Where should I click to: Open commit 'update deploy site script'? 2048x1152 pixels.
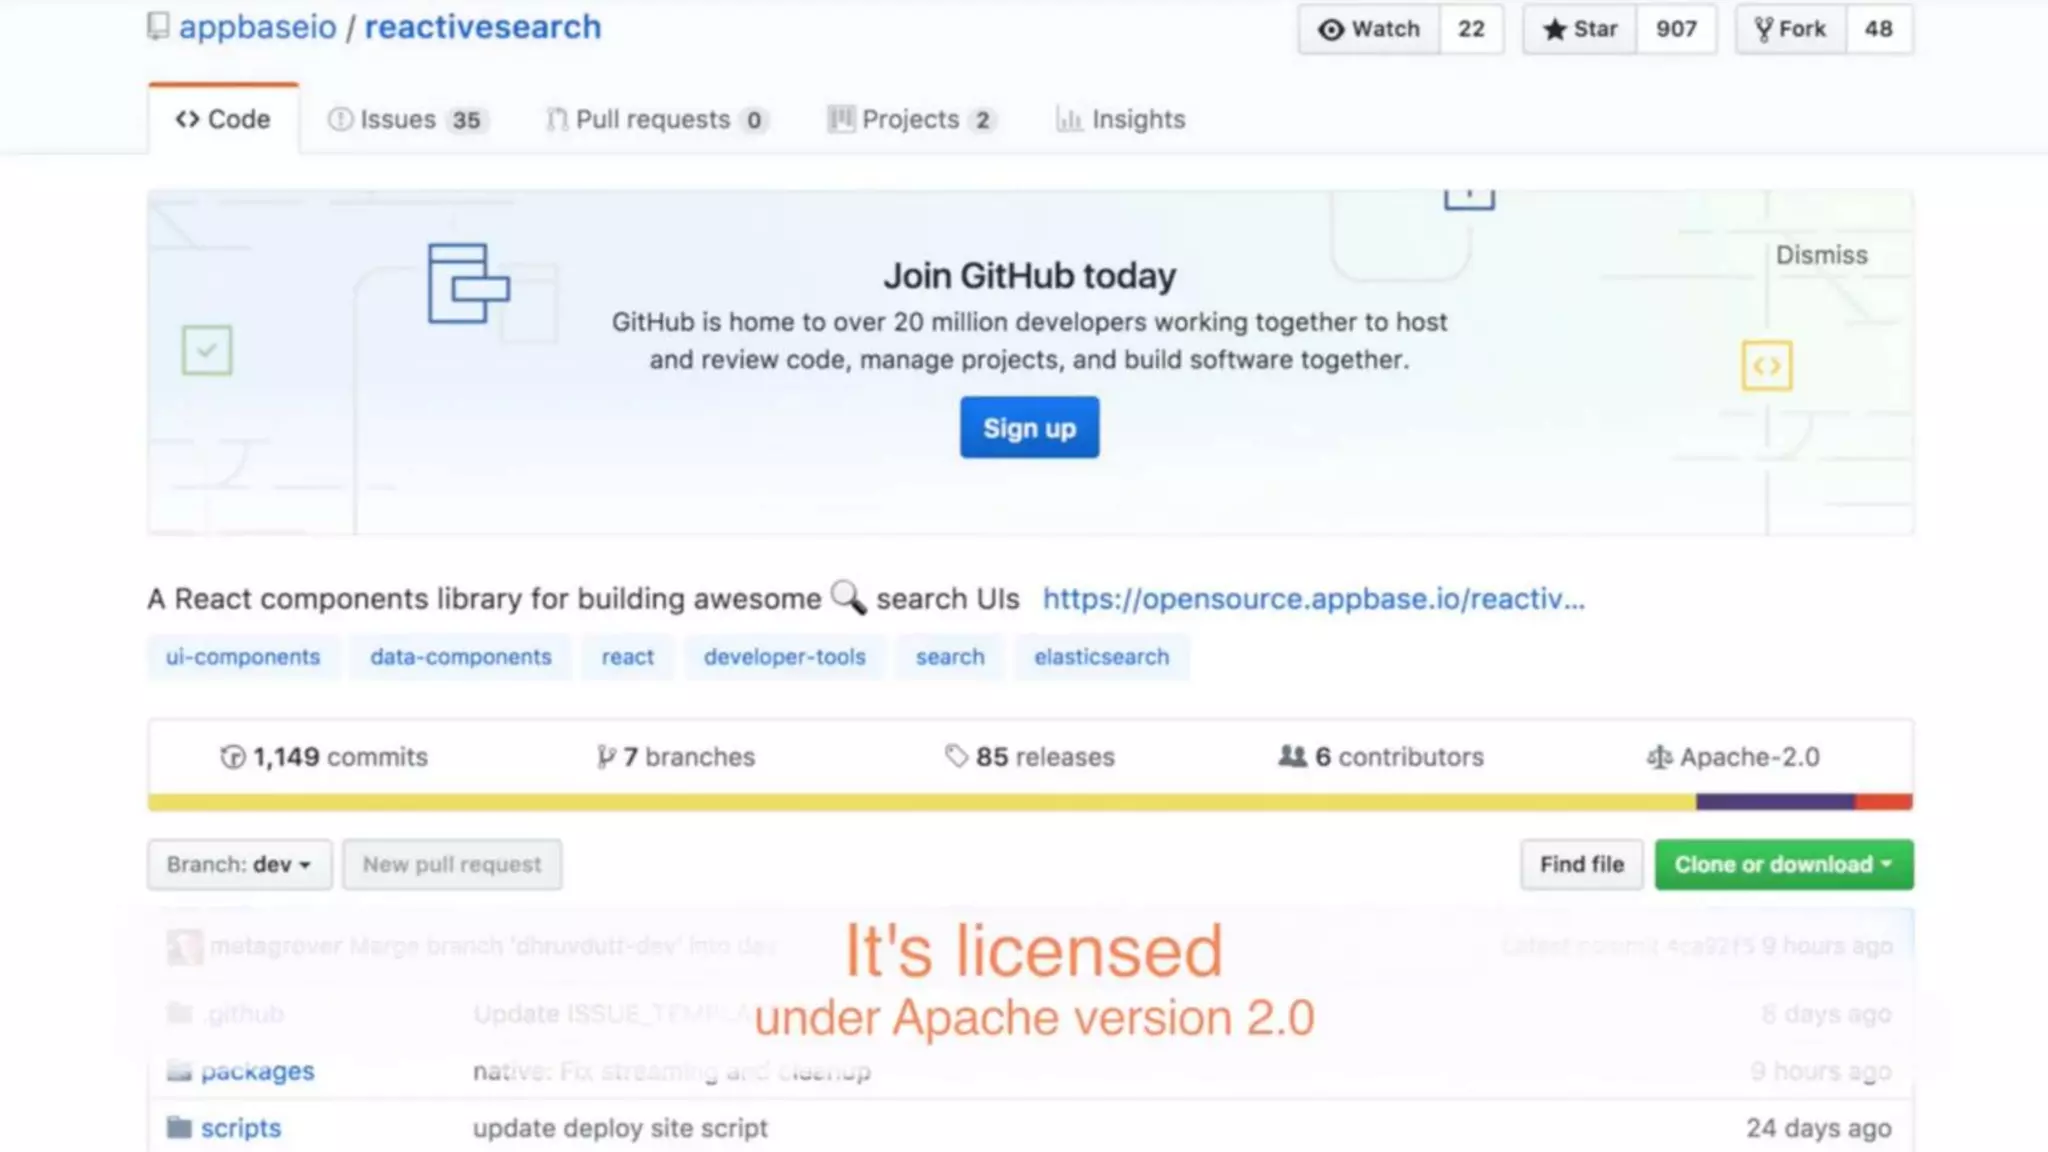(620, 1129)
